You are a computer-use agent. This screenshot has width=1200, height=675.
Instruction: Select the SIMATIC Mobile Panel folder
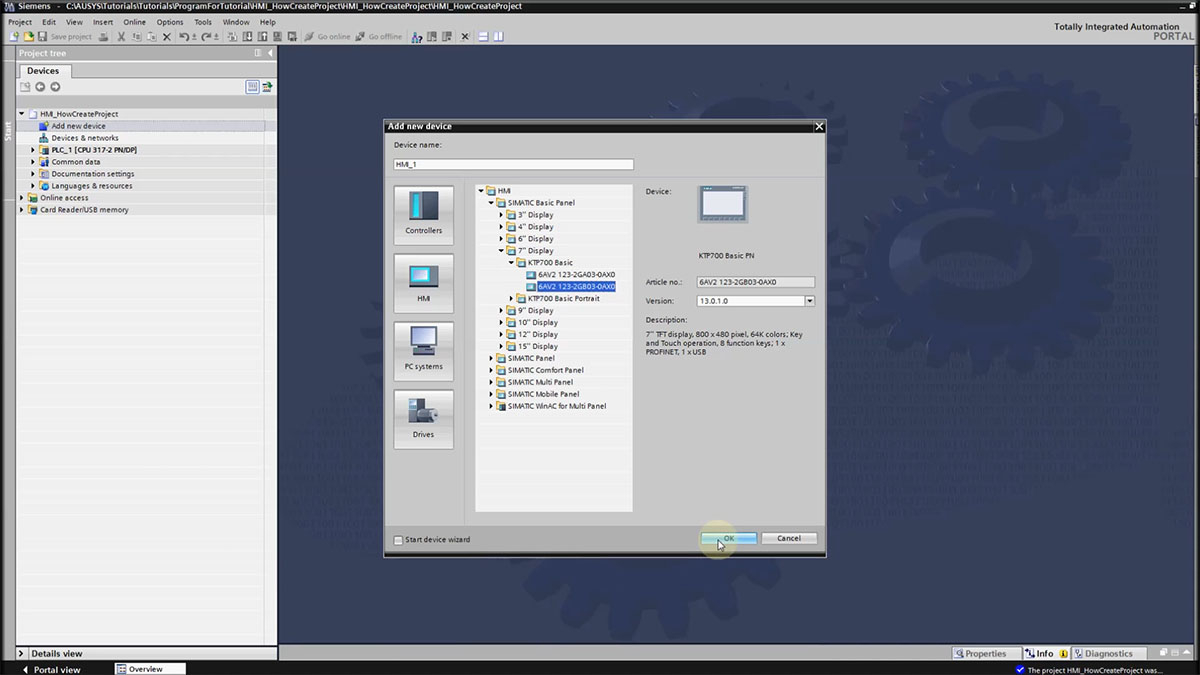pos(543,394)
